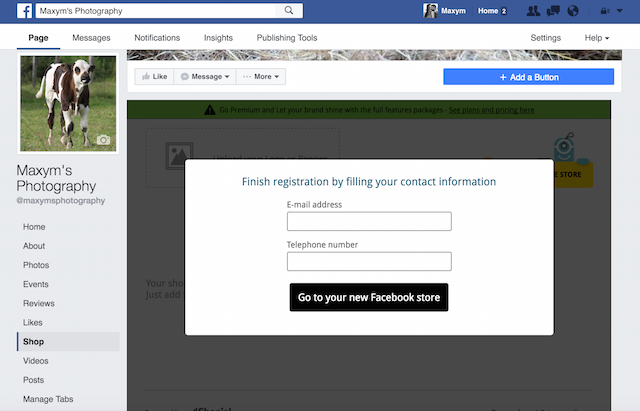Viewport: 640px width, 411px height.
Task: Click the Like button
Action: click(x=154, y=76)
